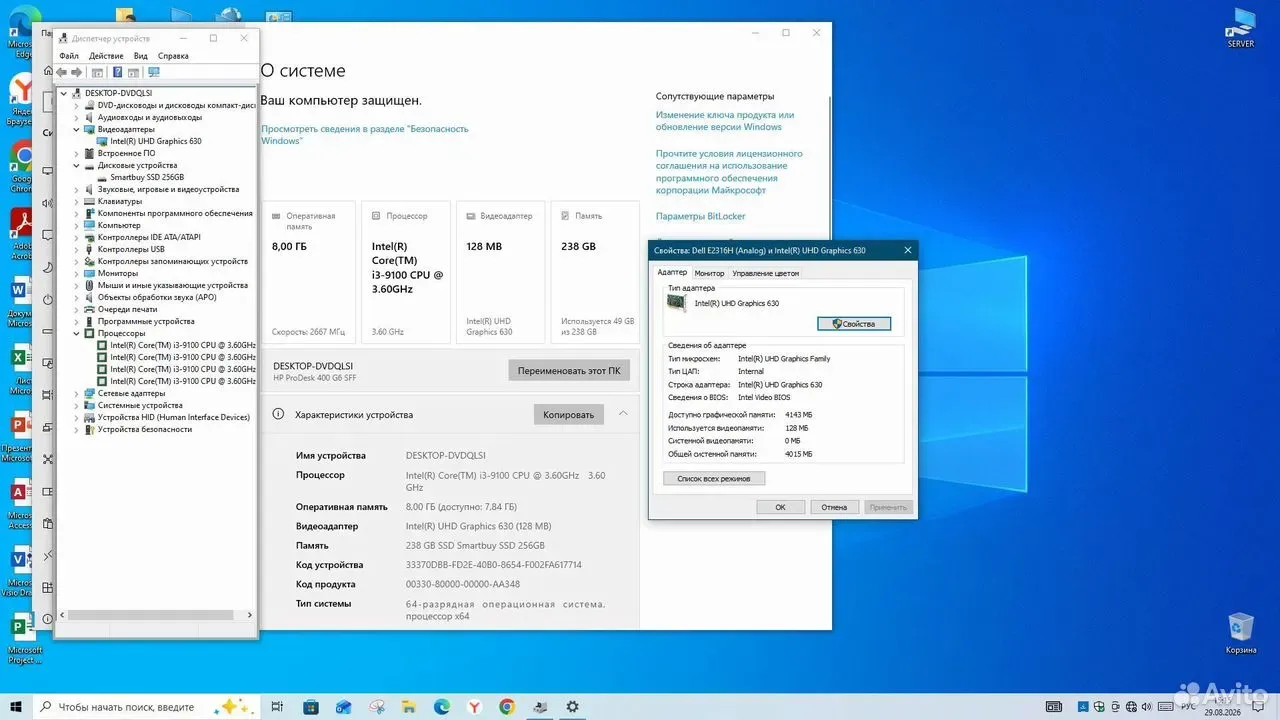This screenshot has width=1280, height=720.
Task: Open the Word desktop shortcut
Action: (x=21, y=301)
